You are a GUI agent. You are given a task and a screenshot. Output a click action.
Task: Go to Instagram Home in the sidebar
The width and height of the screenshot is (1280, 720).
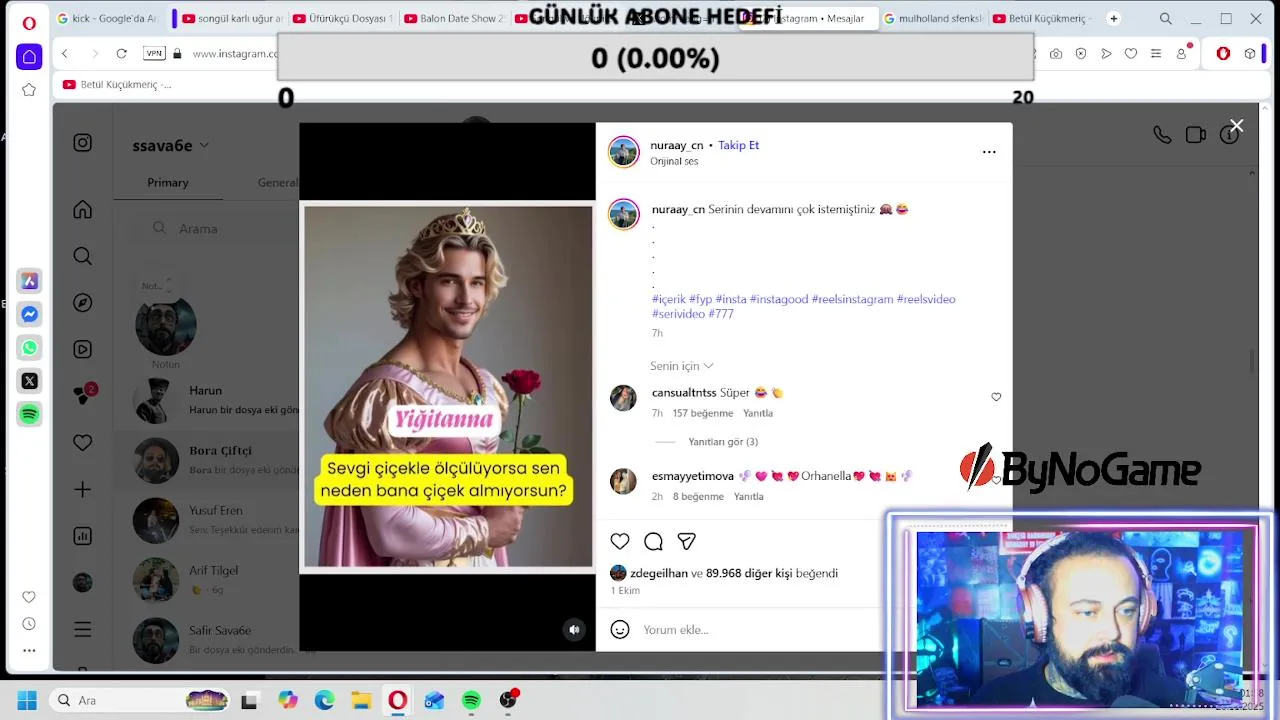coord(83,209)
